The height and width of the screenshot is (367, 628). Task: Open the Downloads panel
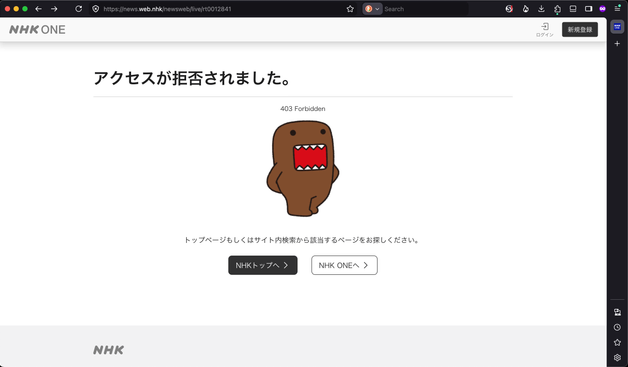541,9
